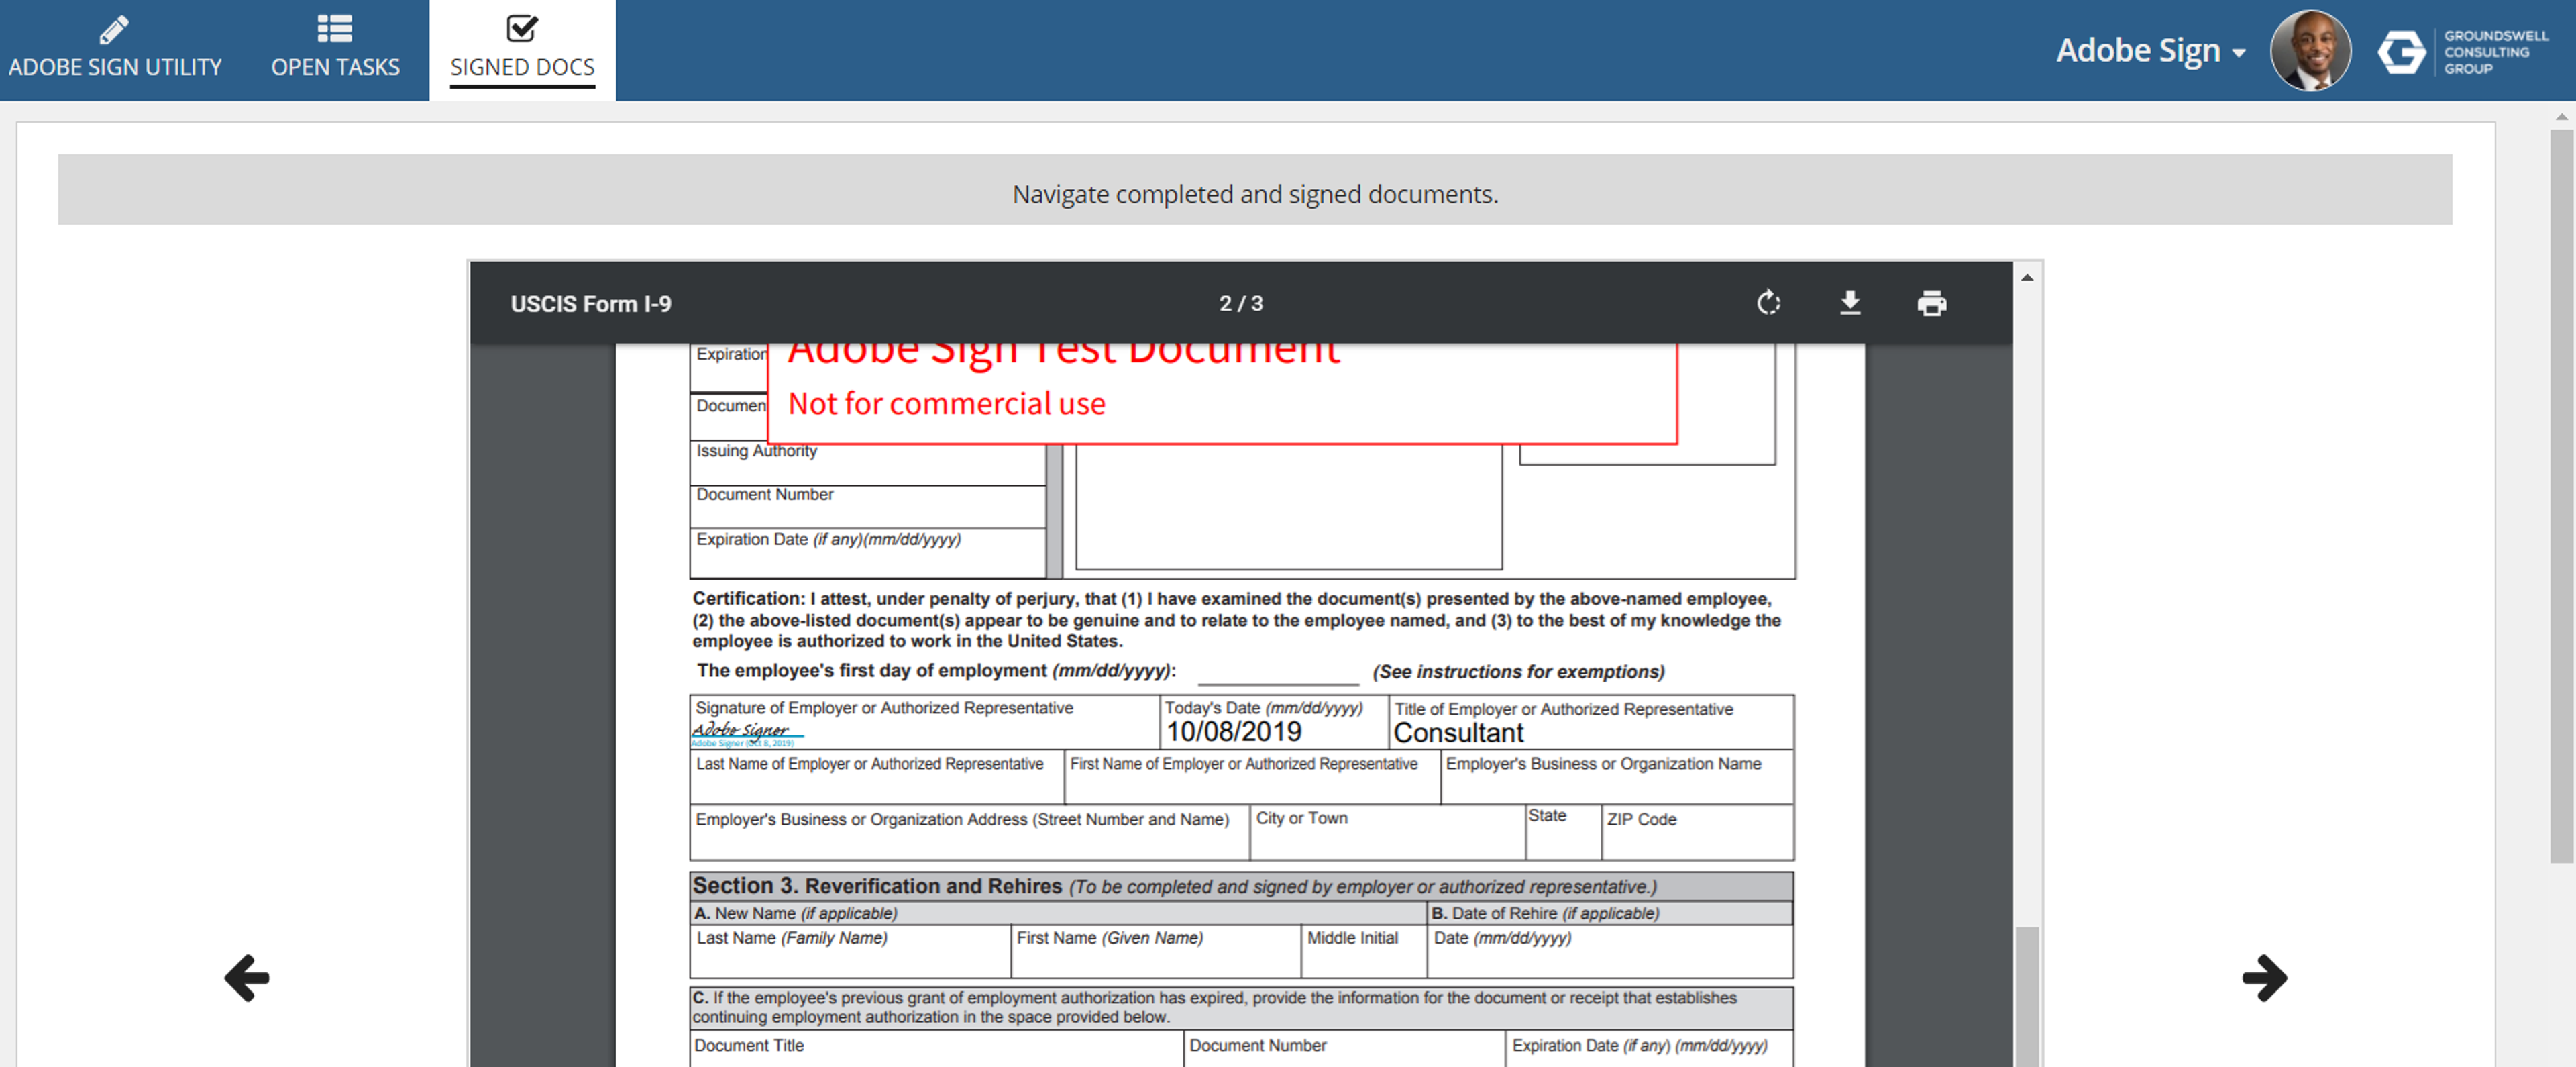Click the pencil icon above Adobe Sign Utility
The width and height of the screenshot is (2576, 1067).
[114, 29]
